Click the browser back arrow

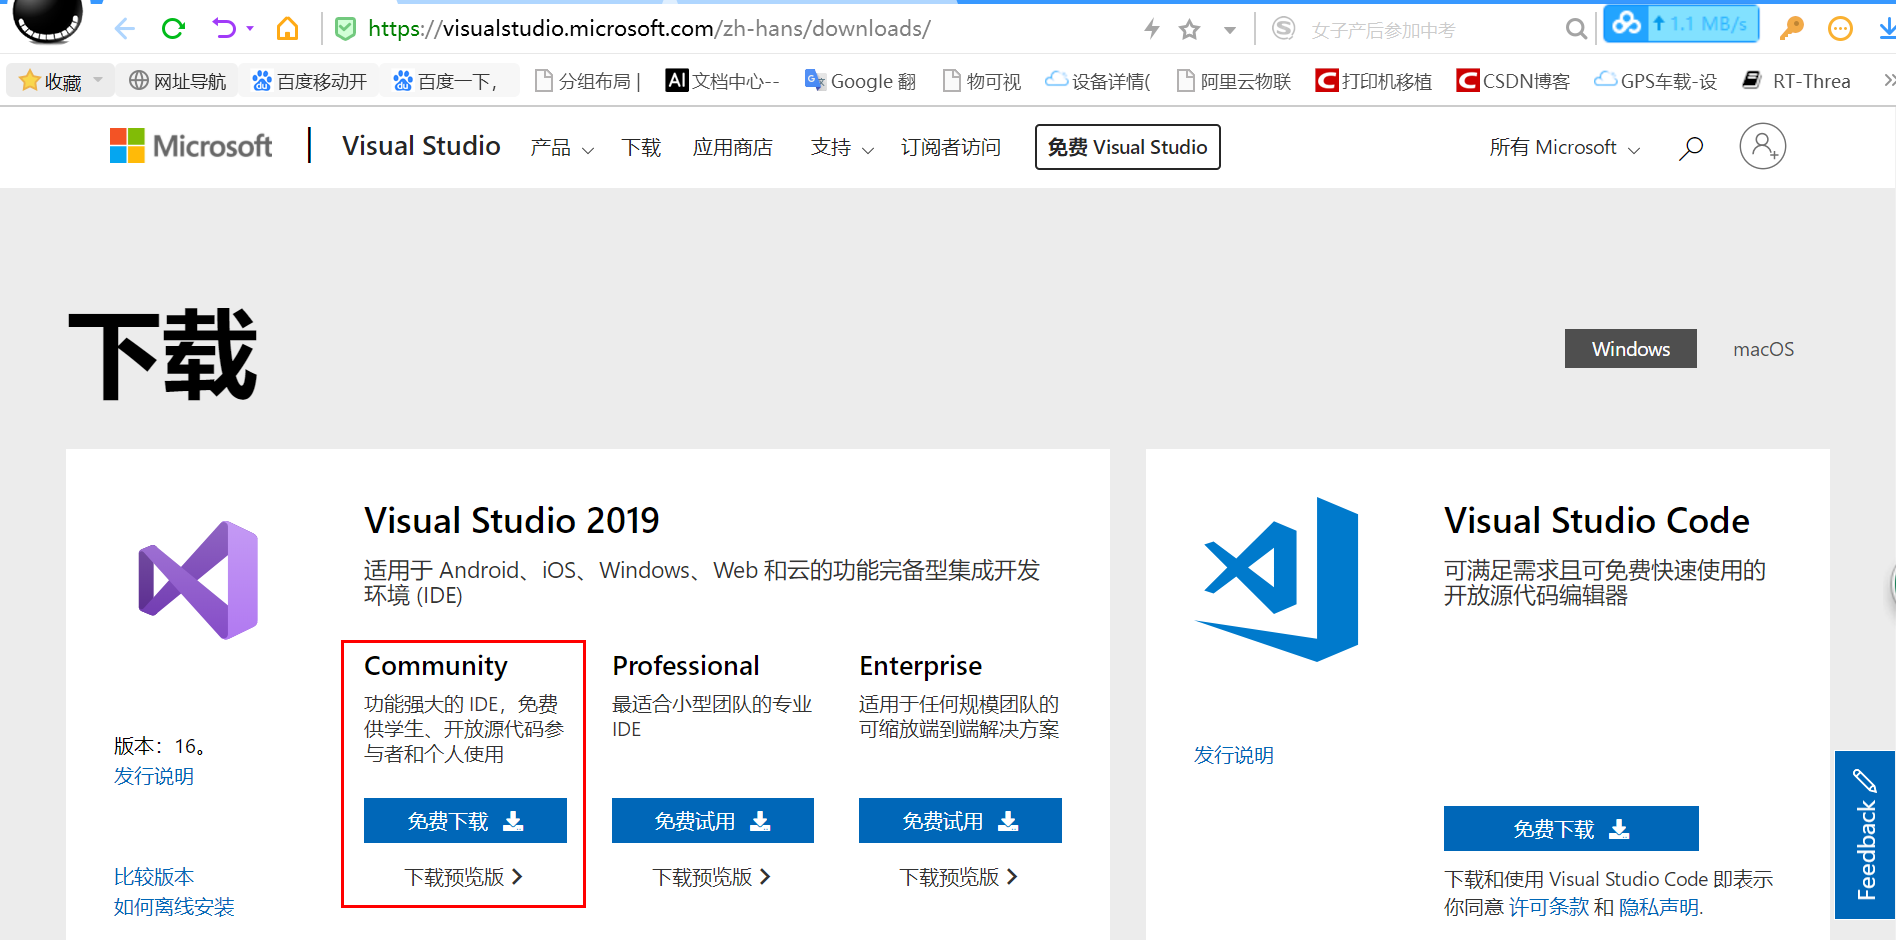click(125, 29)
